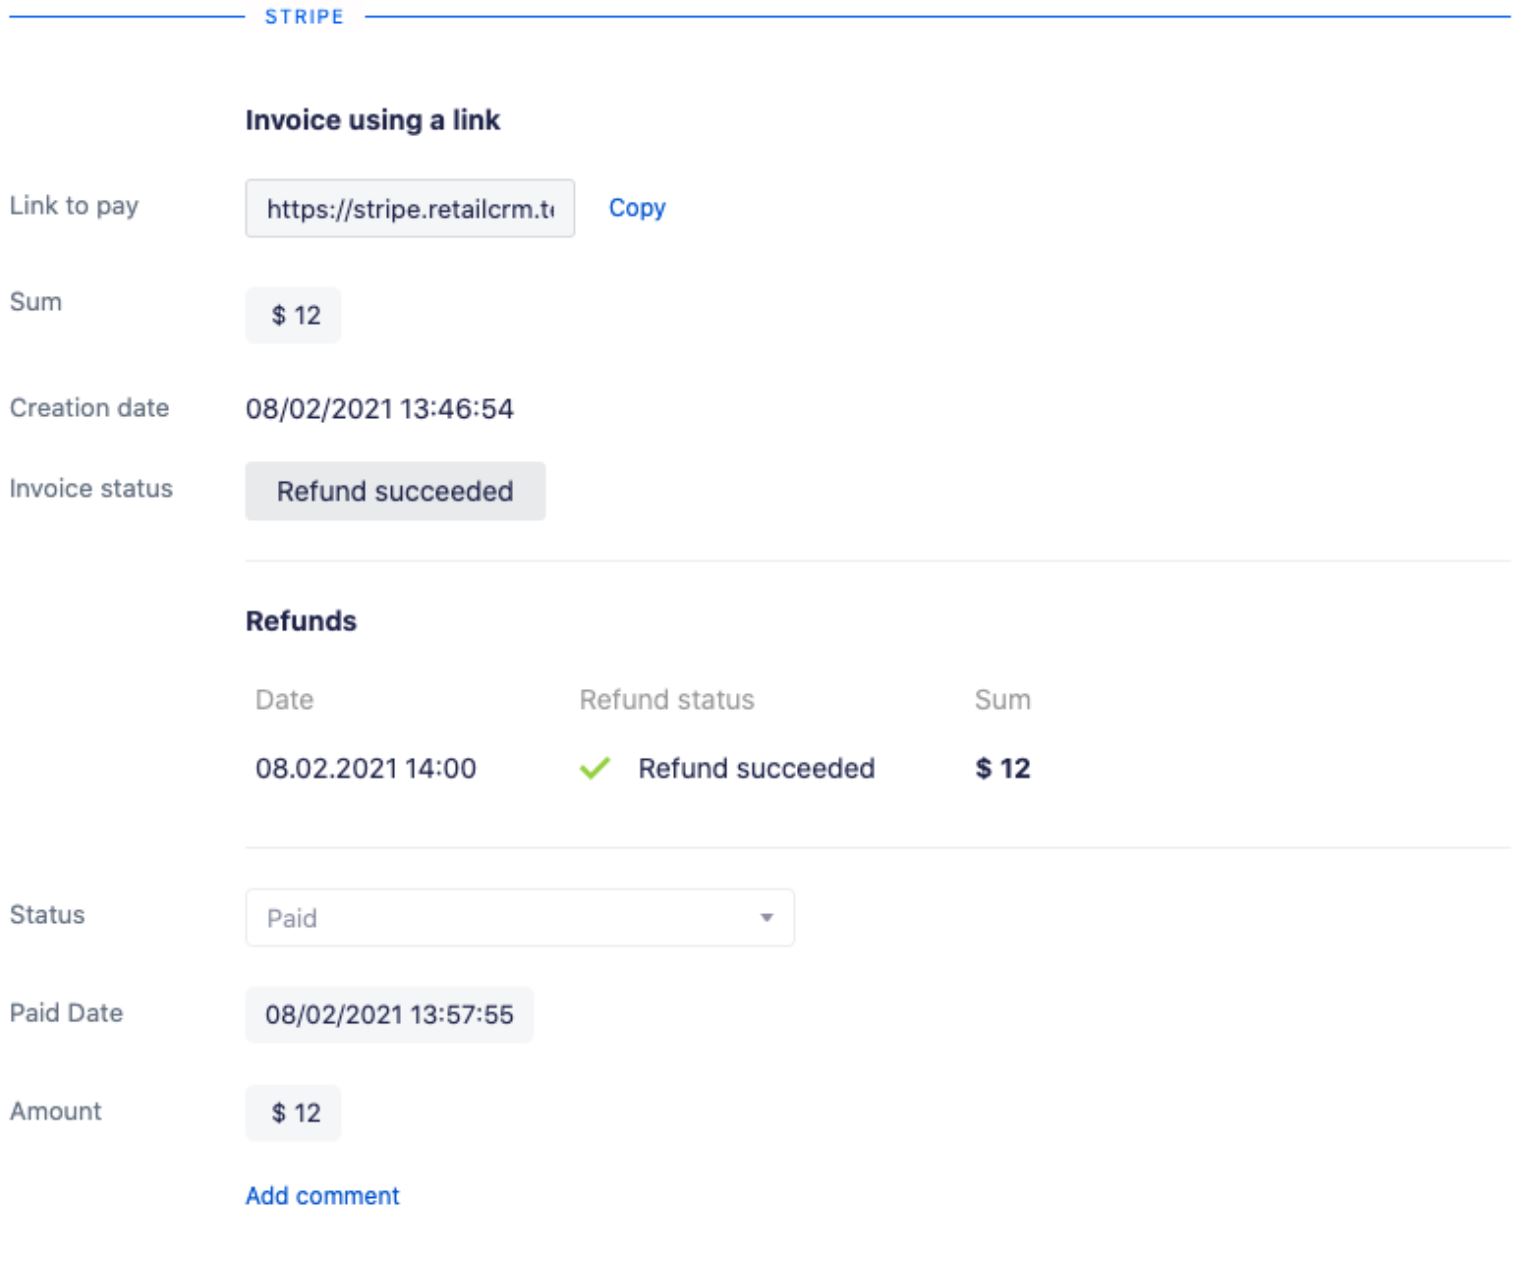Select the Sum field showing $ 12

pos(294,315)
